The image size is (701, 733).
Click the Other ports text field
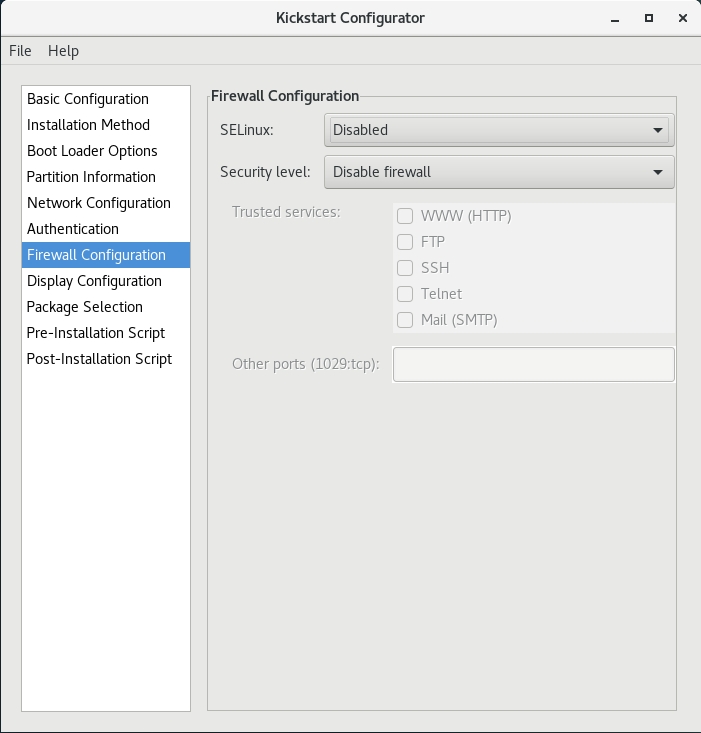[534, 364]
